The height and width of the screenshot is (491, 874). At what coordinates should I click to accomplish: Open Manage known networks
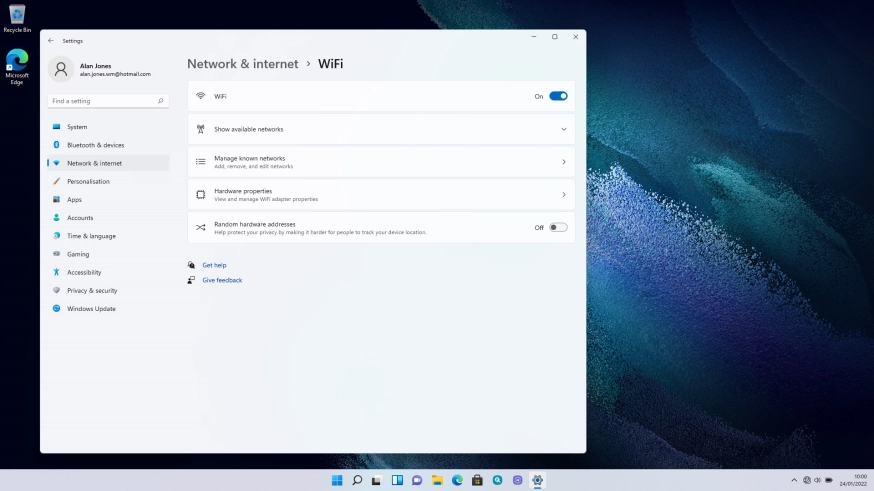pyautogui.click(x=381, y=162)
